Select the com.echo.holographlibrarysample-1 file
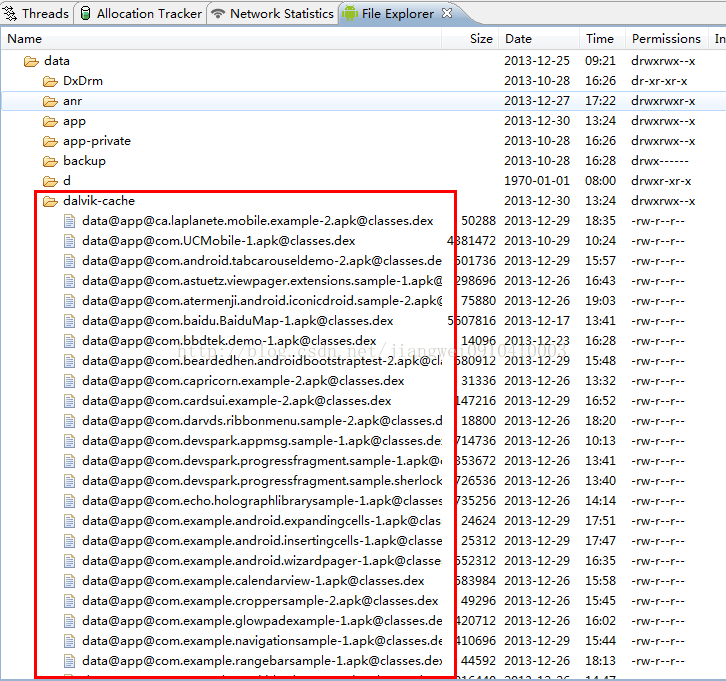Screen dimensions: 726x681 click(x=262, y=501)
